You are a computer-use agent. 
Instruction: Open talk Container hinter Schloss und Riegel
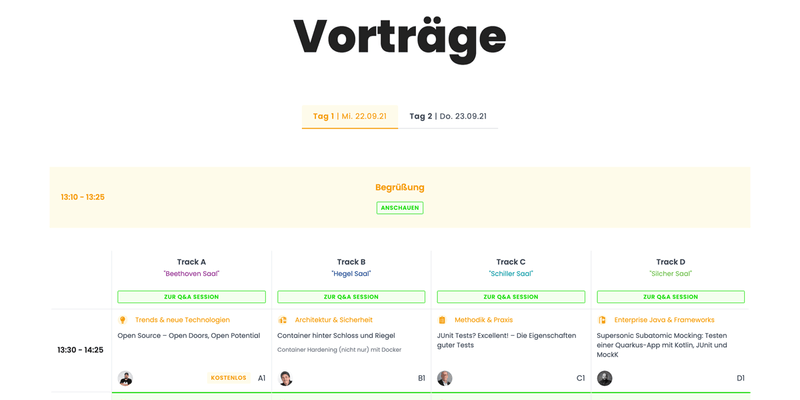tap(336, 336)
